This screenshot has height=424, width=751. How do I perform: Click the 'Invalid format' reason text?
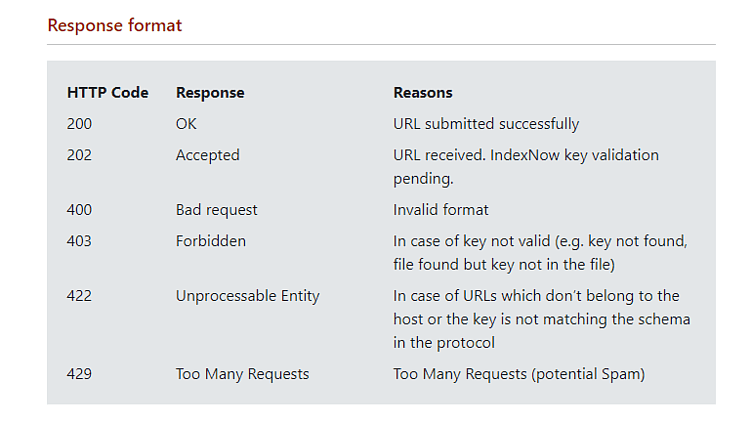441,210
